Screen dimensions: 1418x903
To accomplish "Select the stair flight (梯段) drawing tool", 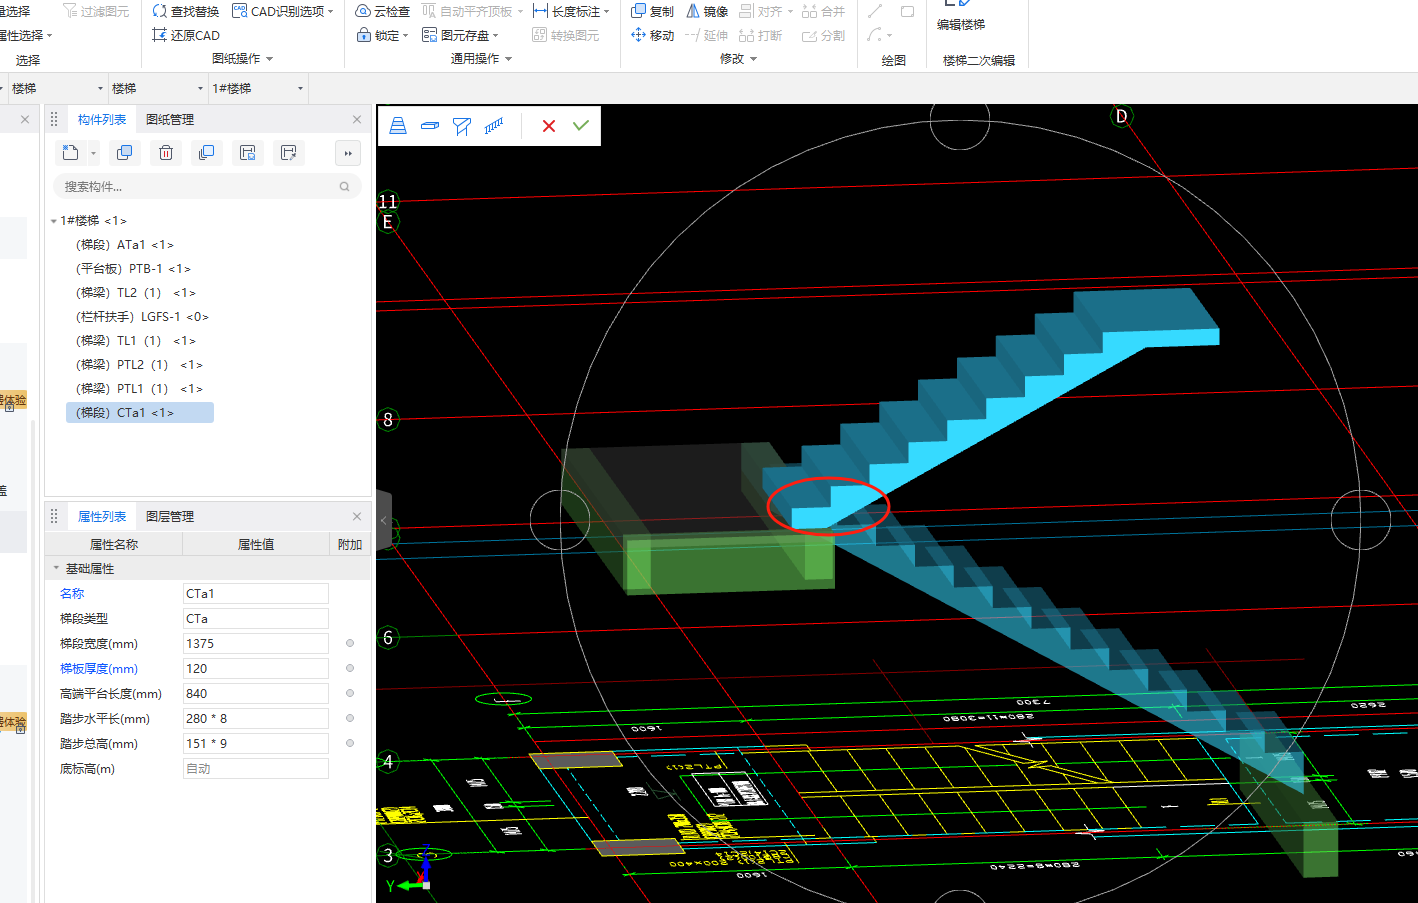I will point(398,126).
